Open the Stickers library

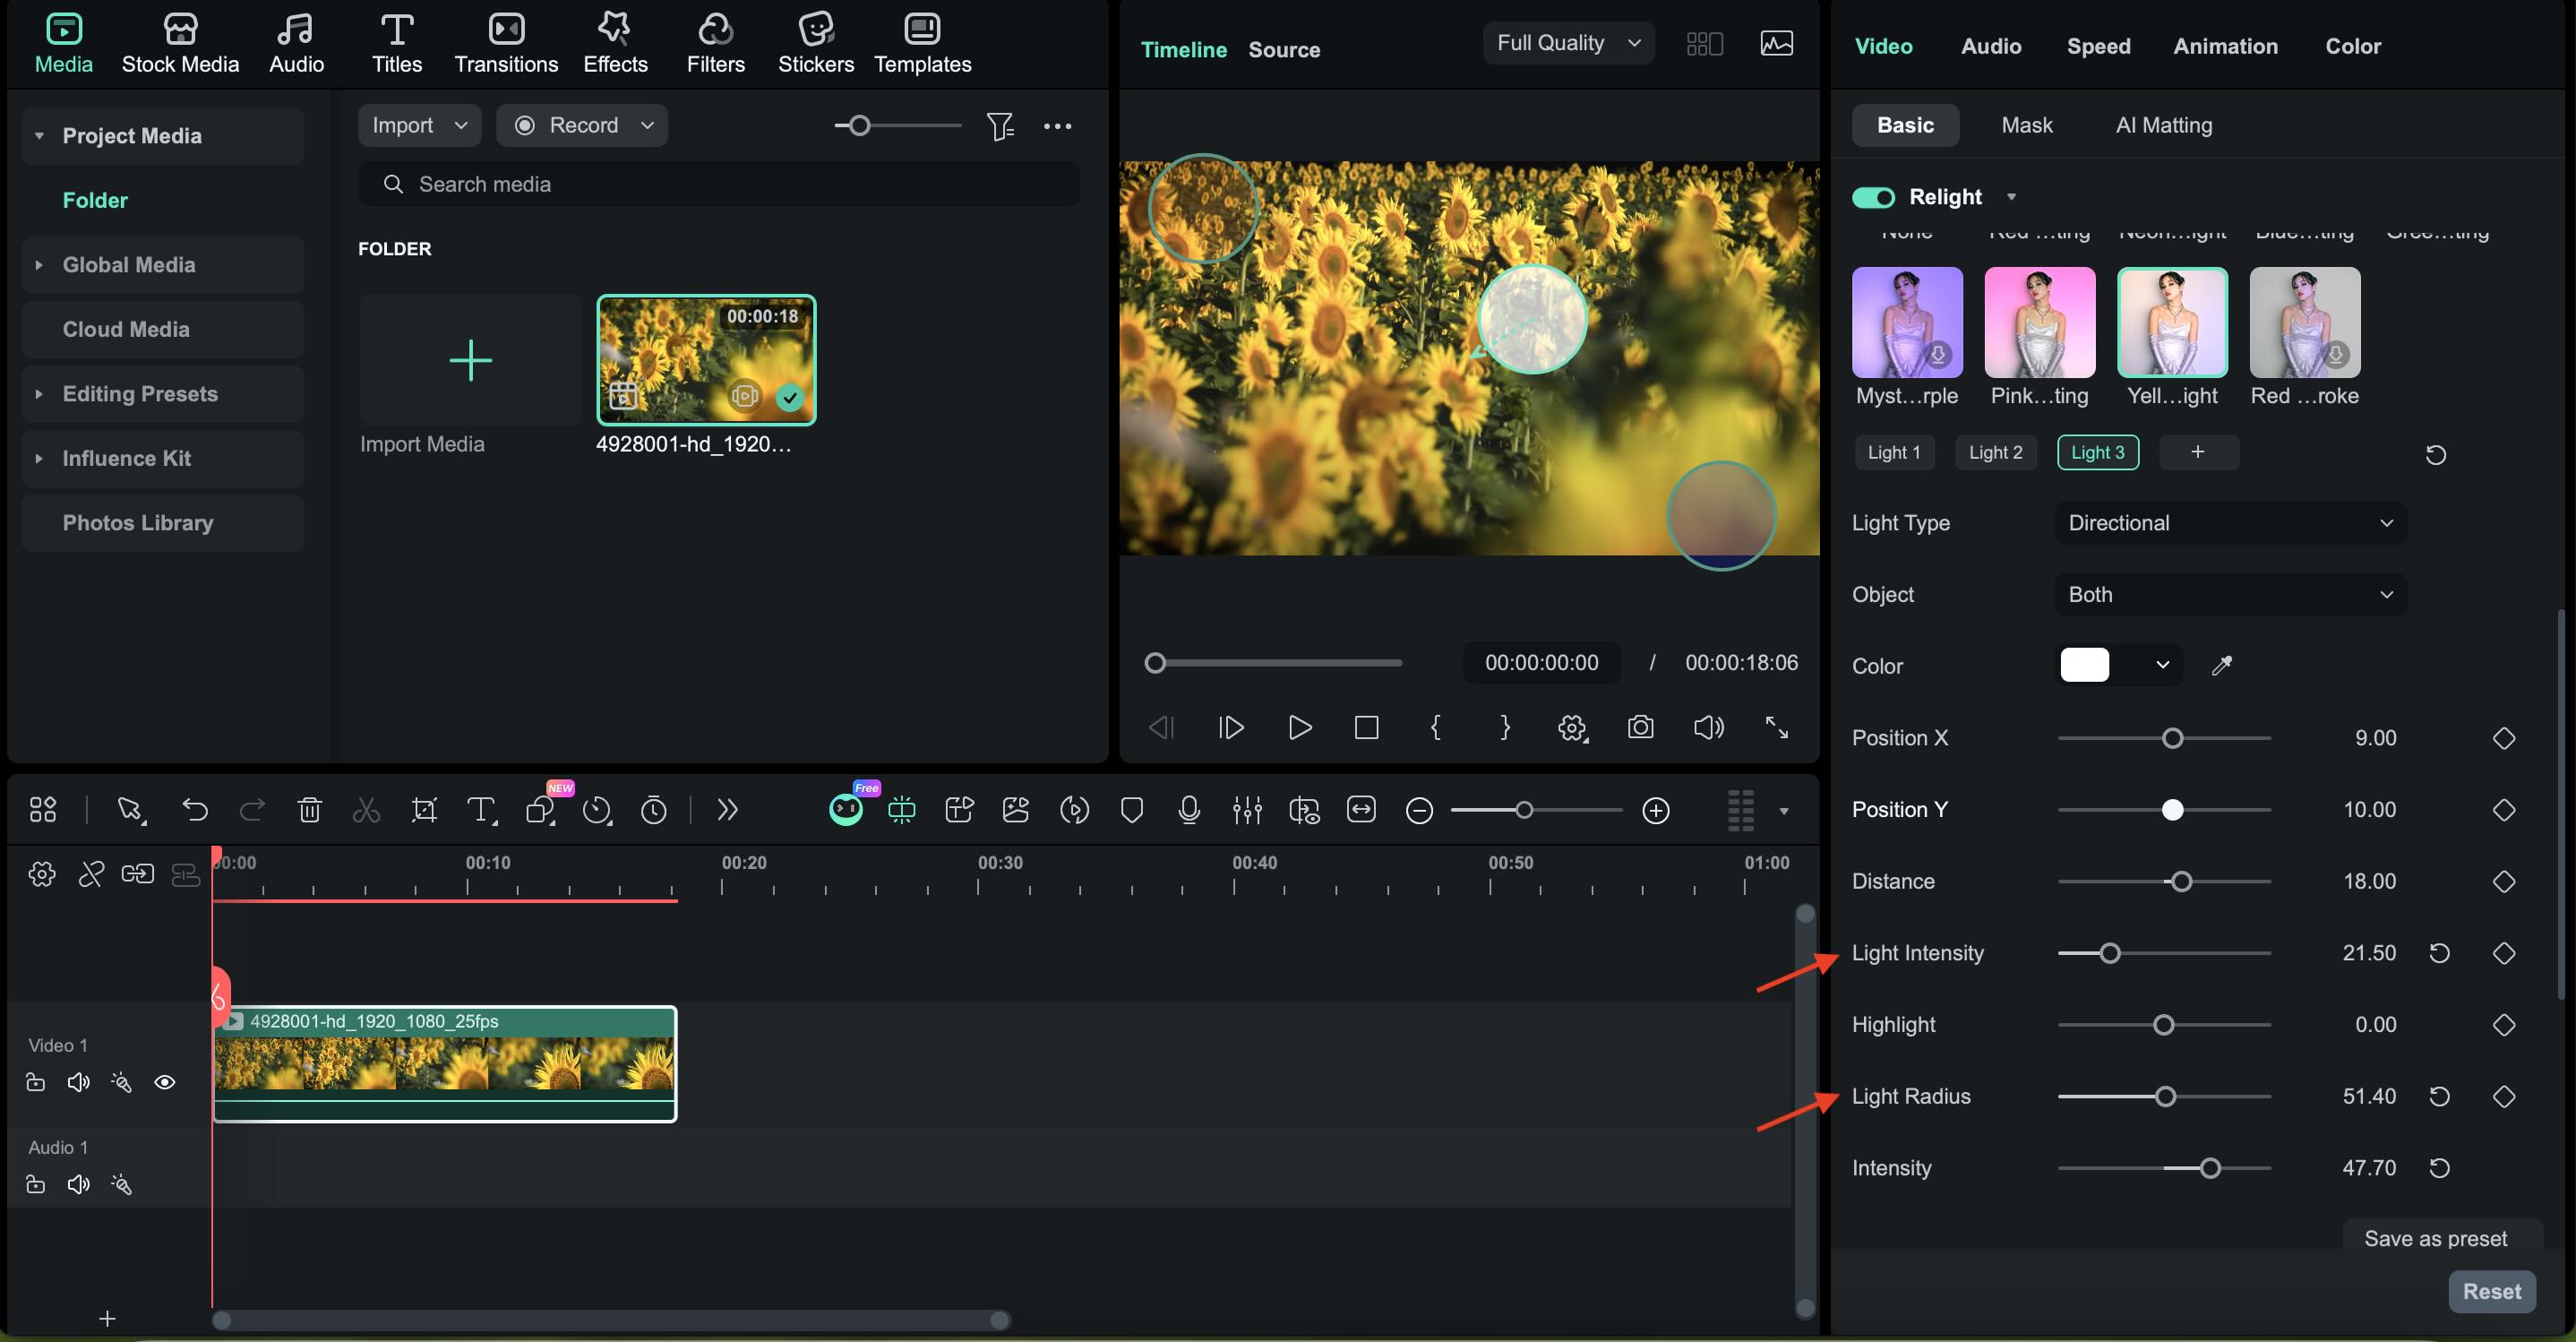tap(815, 43)
